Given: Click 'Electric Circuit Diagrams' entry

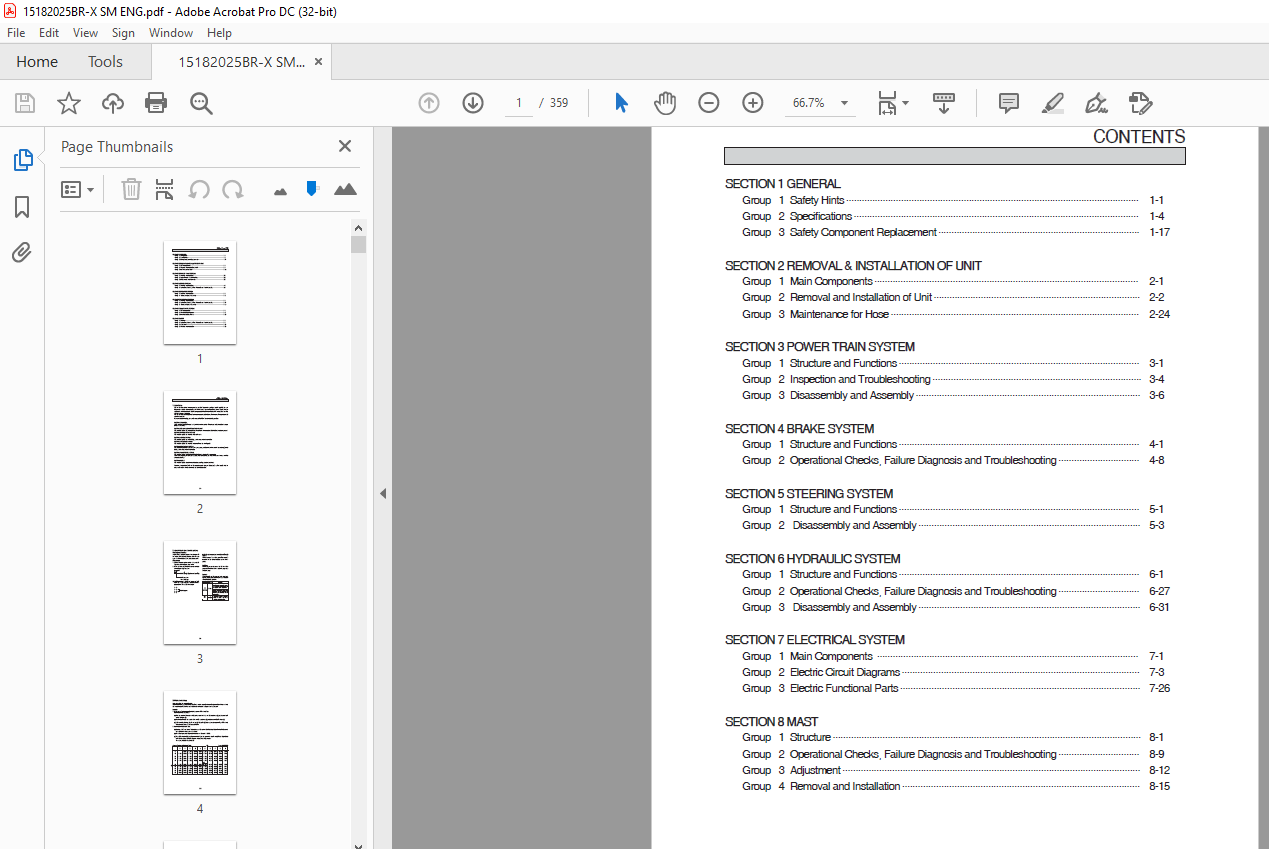Looking at the screenshot, I should pos(845,672).
